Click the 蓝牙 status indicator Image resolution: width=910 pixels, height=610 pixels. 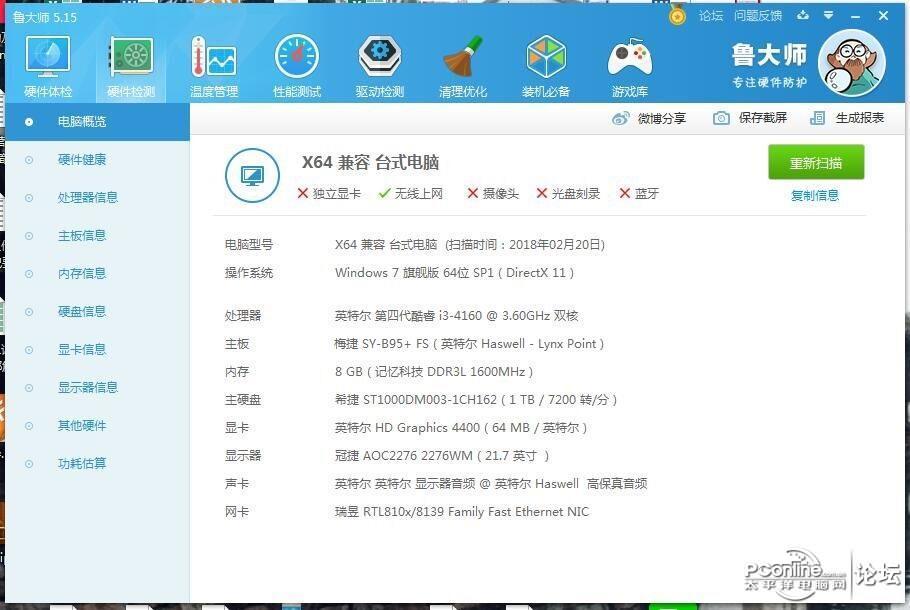[x=640, y=193]
